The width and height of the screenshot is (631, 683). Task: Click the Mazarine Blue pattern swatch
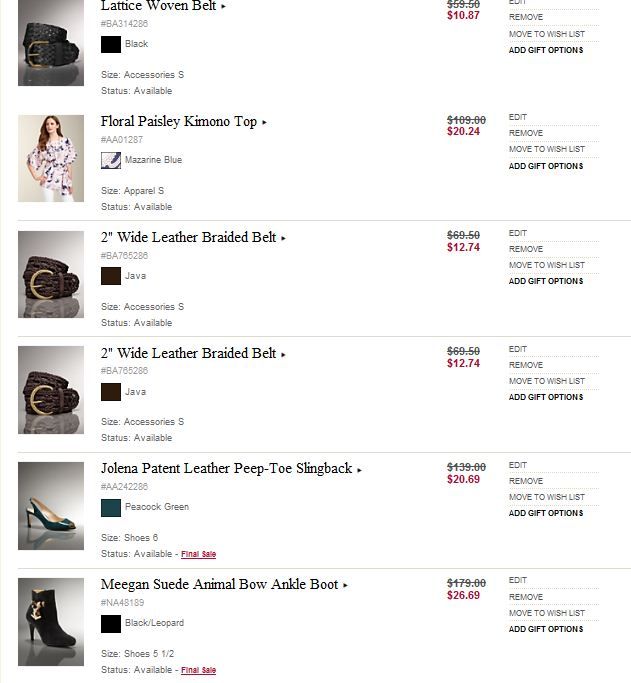111,160
